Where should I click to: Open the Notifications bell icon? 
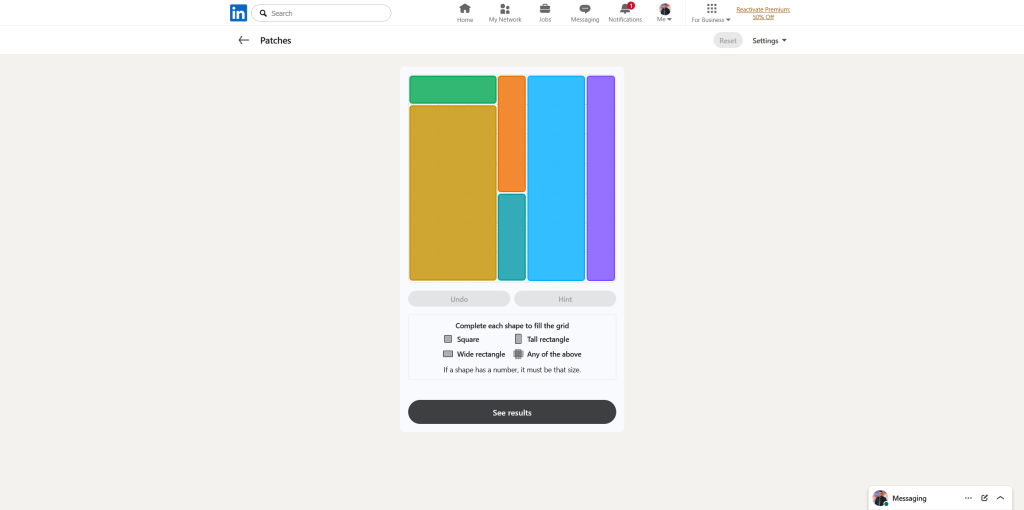(x=626, y=8)
